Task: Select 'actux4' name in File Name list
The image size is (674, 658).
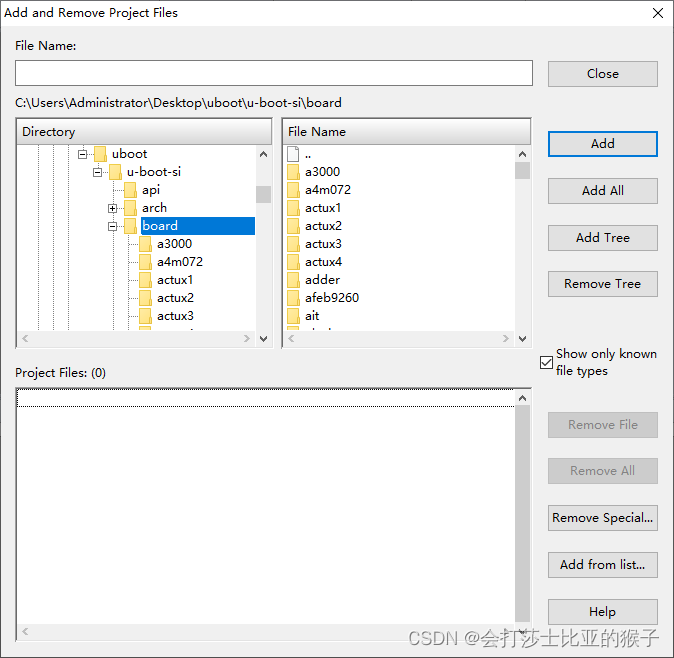Action: [323, 262]
